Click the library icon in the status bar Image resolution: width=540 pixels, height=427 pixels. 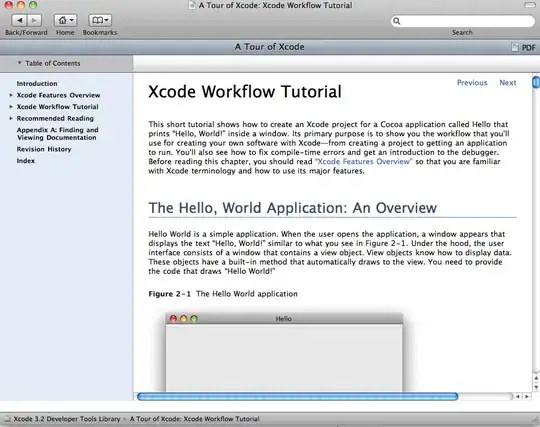click(7, 419)
